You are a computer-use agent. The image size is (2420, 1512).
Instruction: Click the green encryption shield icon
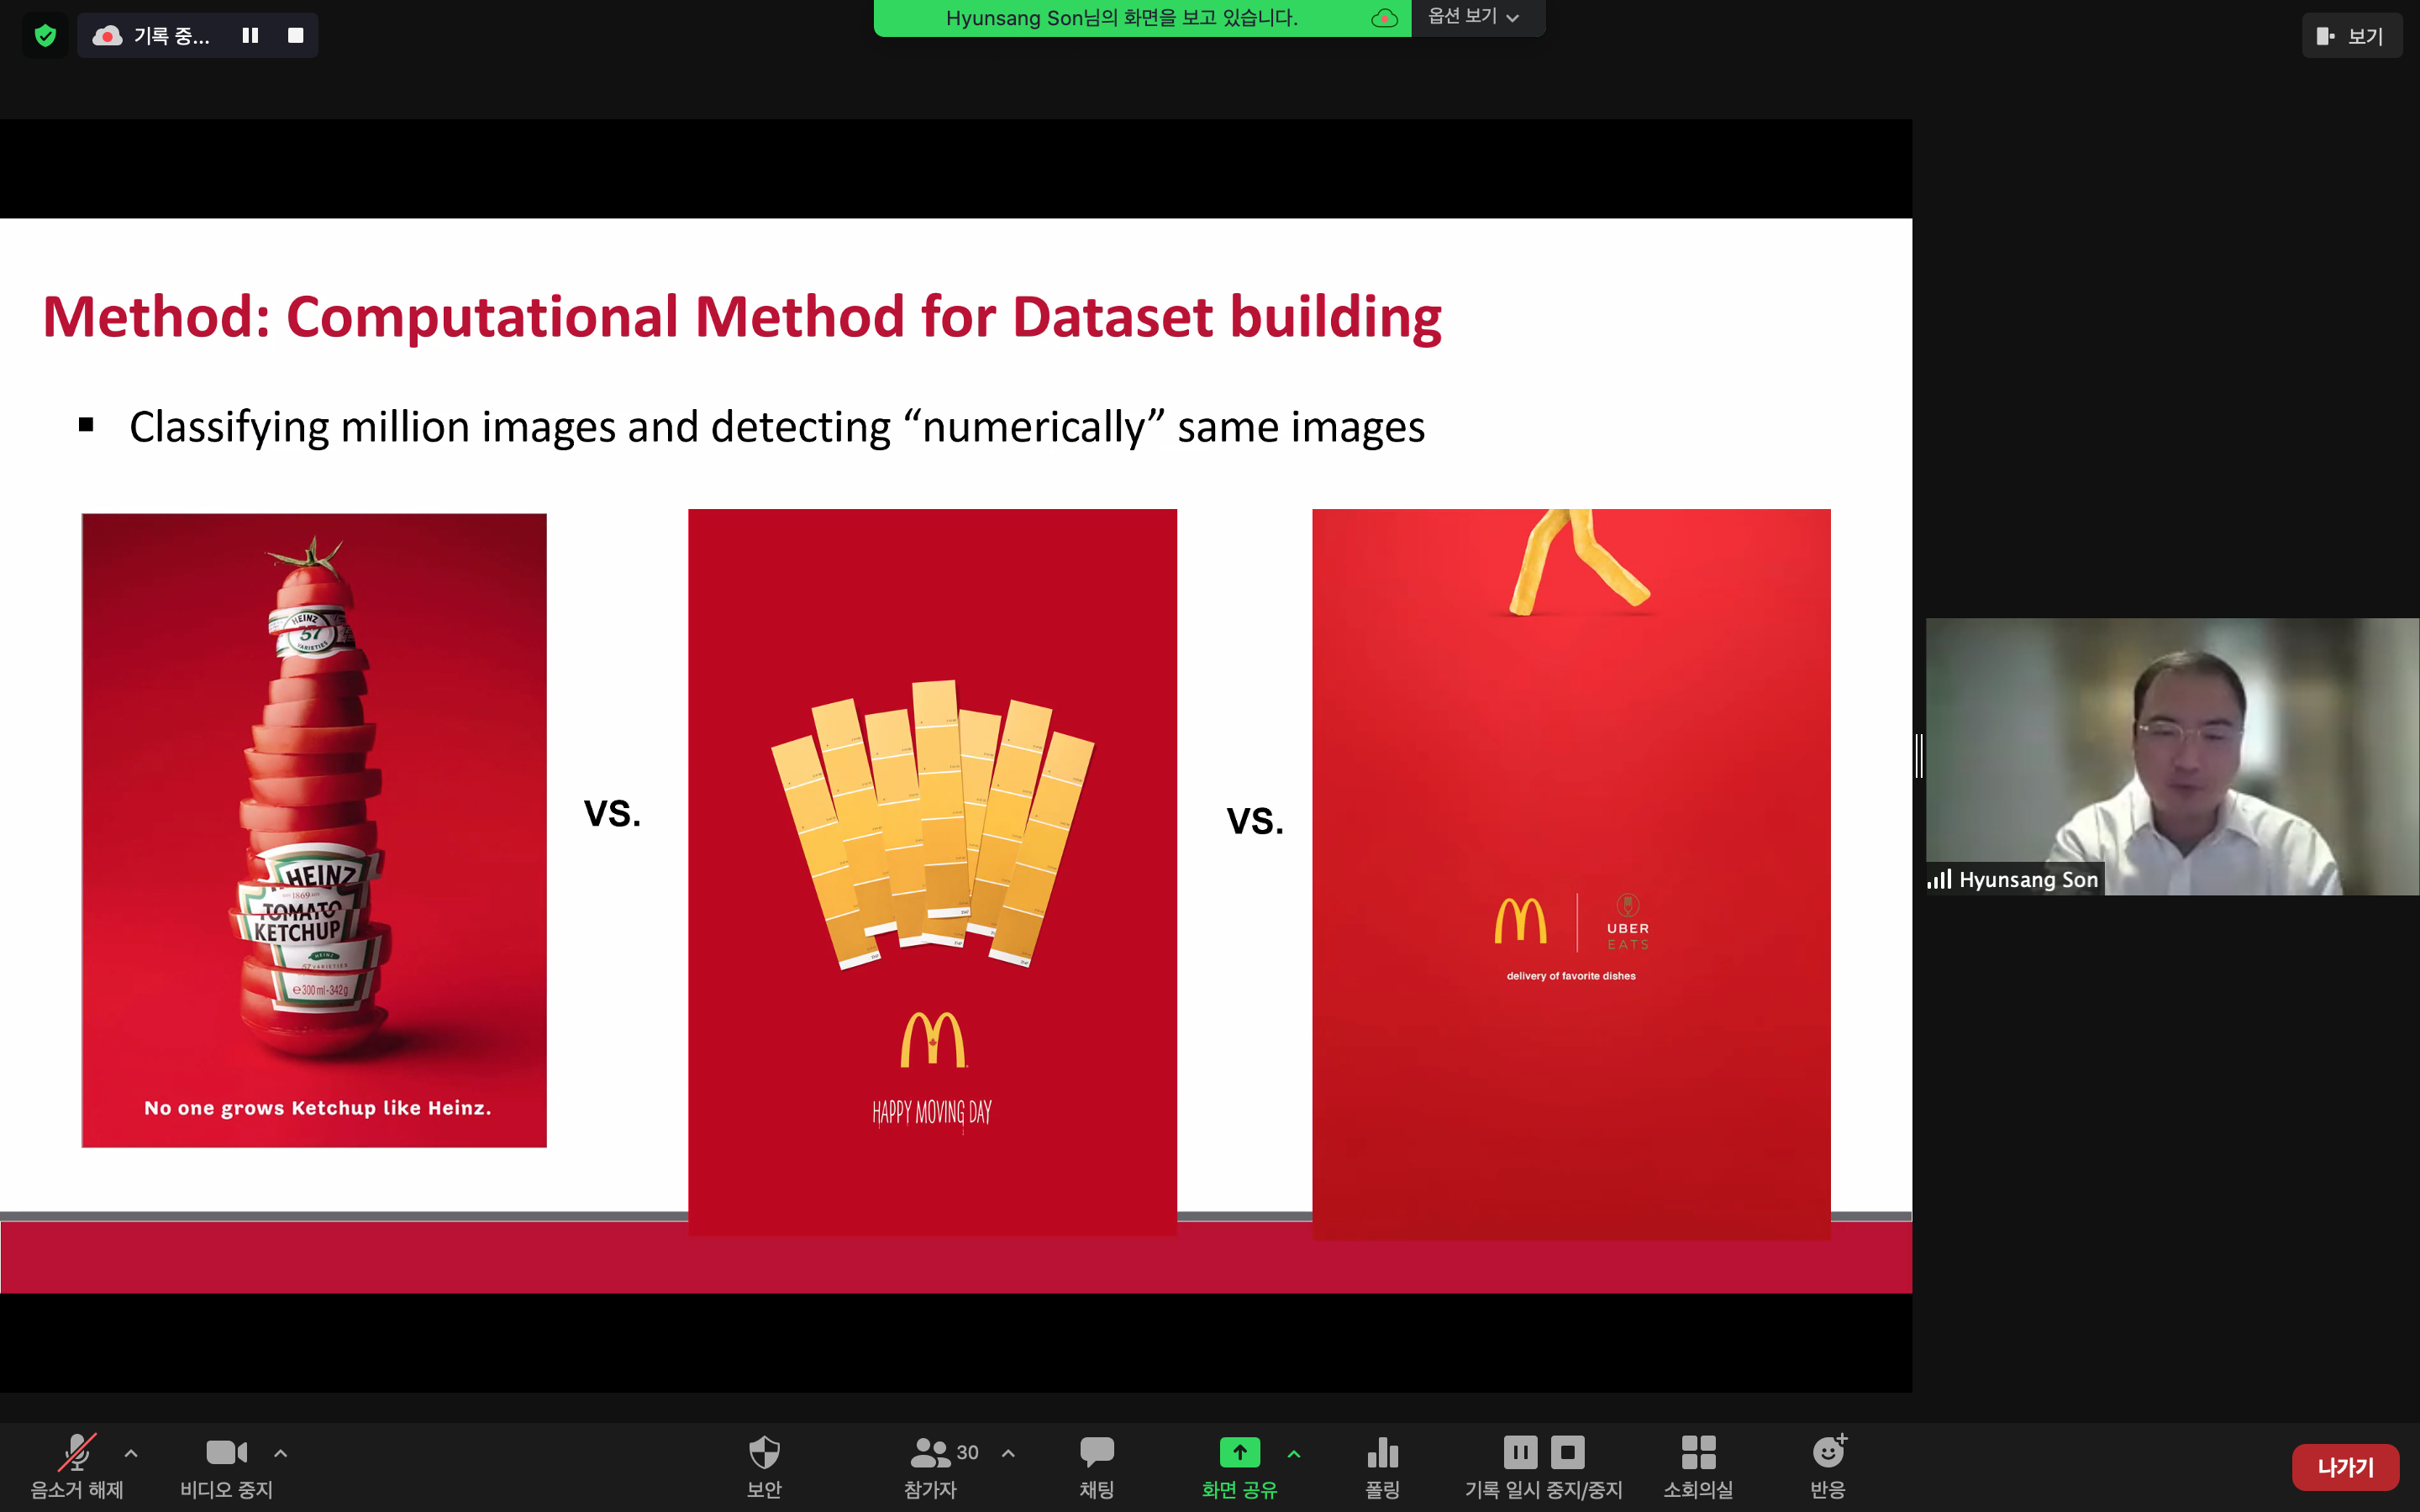tap(45, 36)
